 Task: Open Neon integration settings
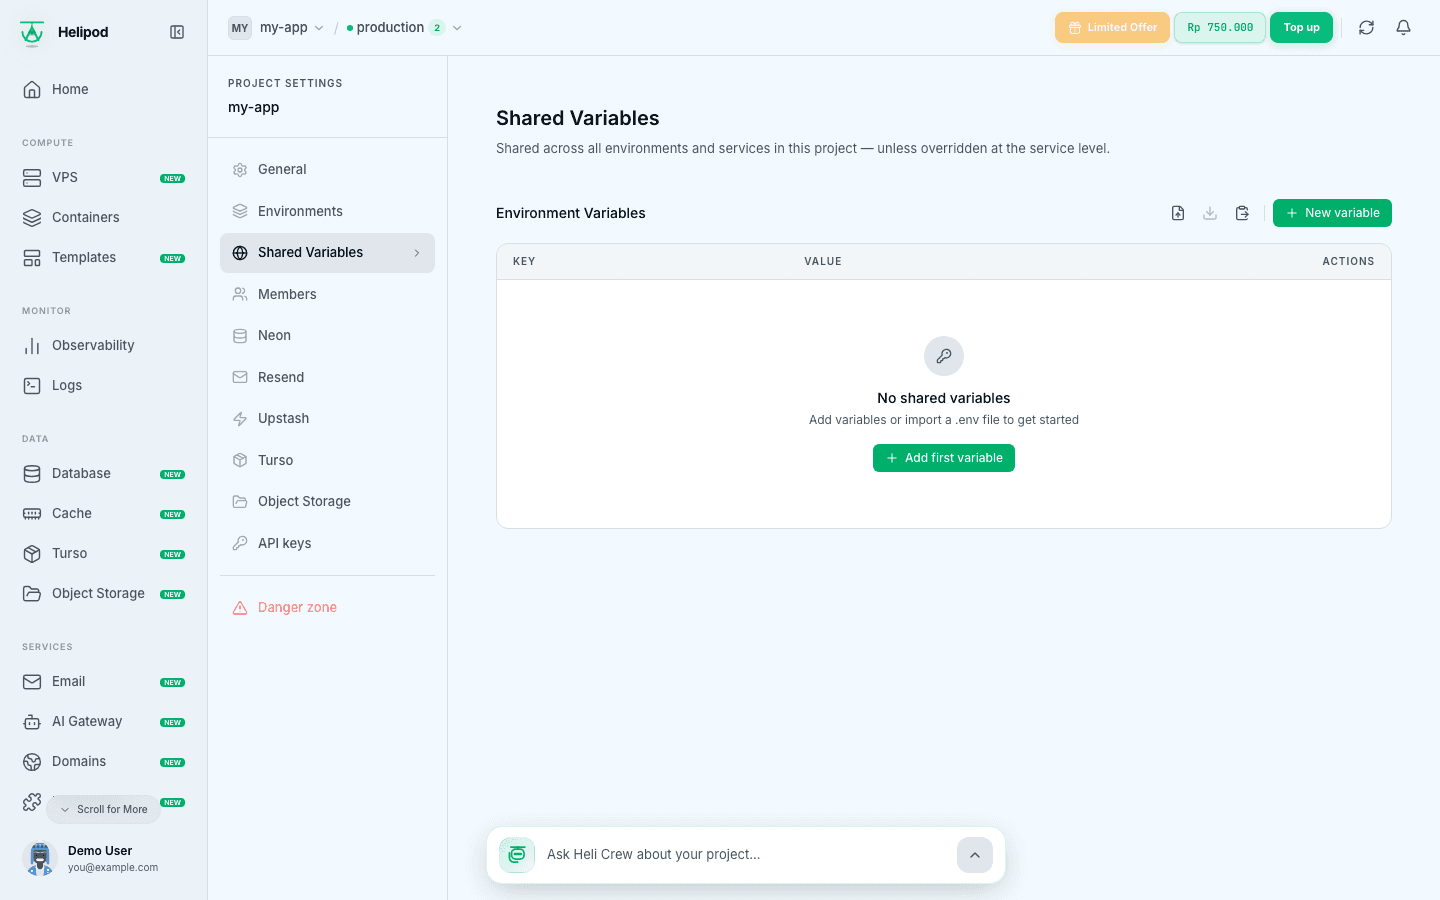click(x=327, y=336)
